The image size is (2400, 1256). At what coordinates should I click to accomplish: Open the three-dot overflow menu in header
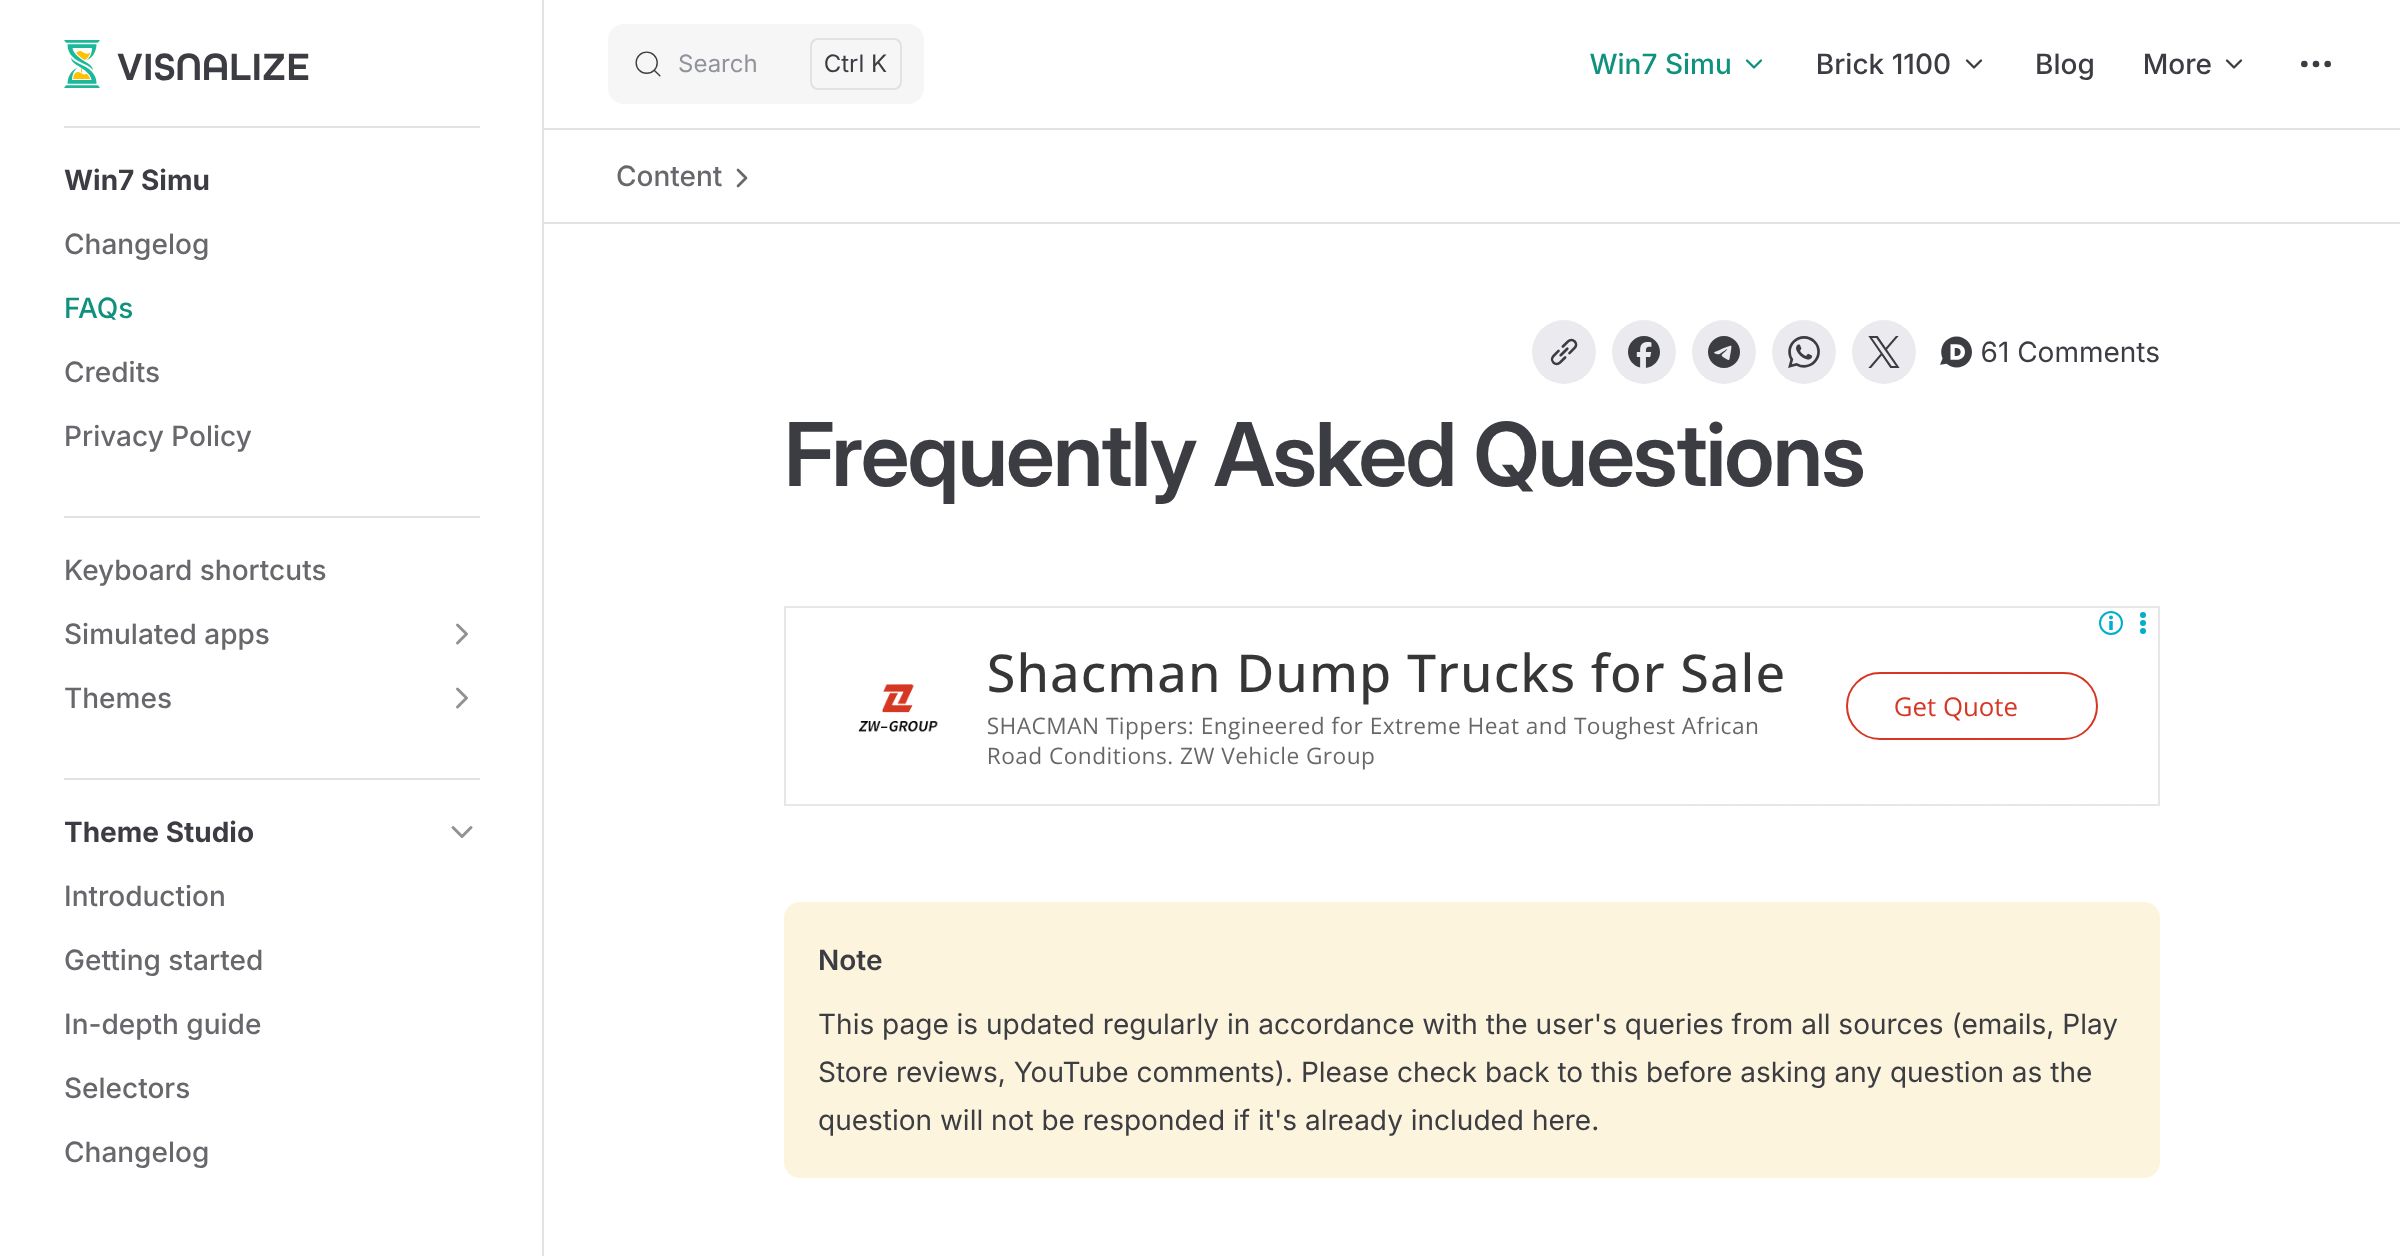coord(2316,64)
